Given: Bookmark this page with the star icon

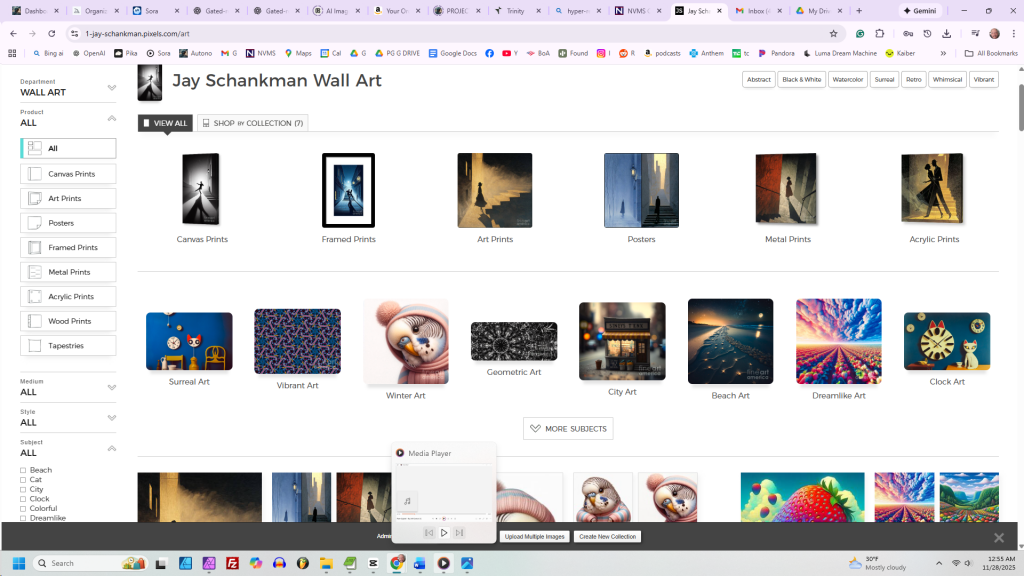Looking at the screenshot, I should (833, 33).
